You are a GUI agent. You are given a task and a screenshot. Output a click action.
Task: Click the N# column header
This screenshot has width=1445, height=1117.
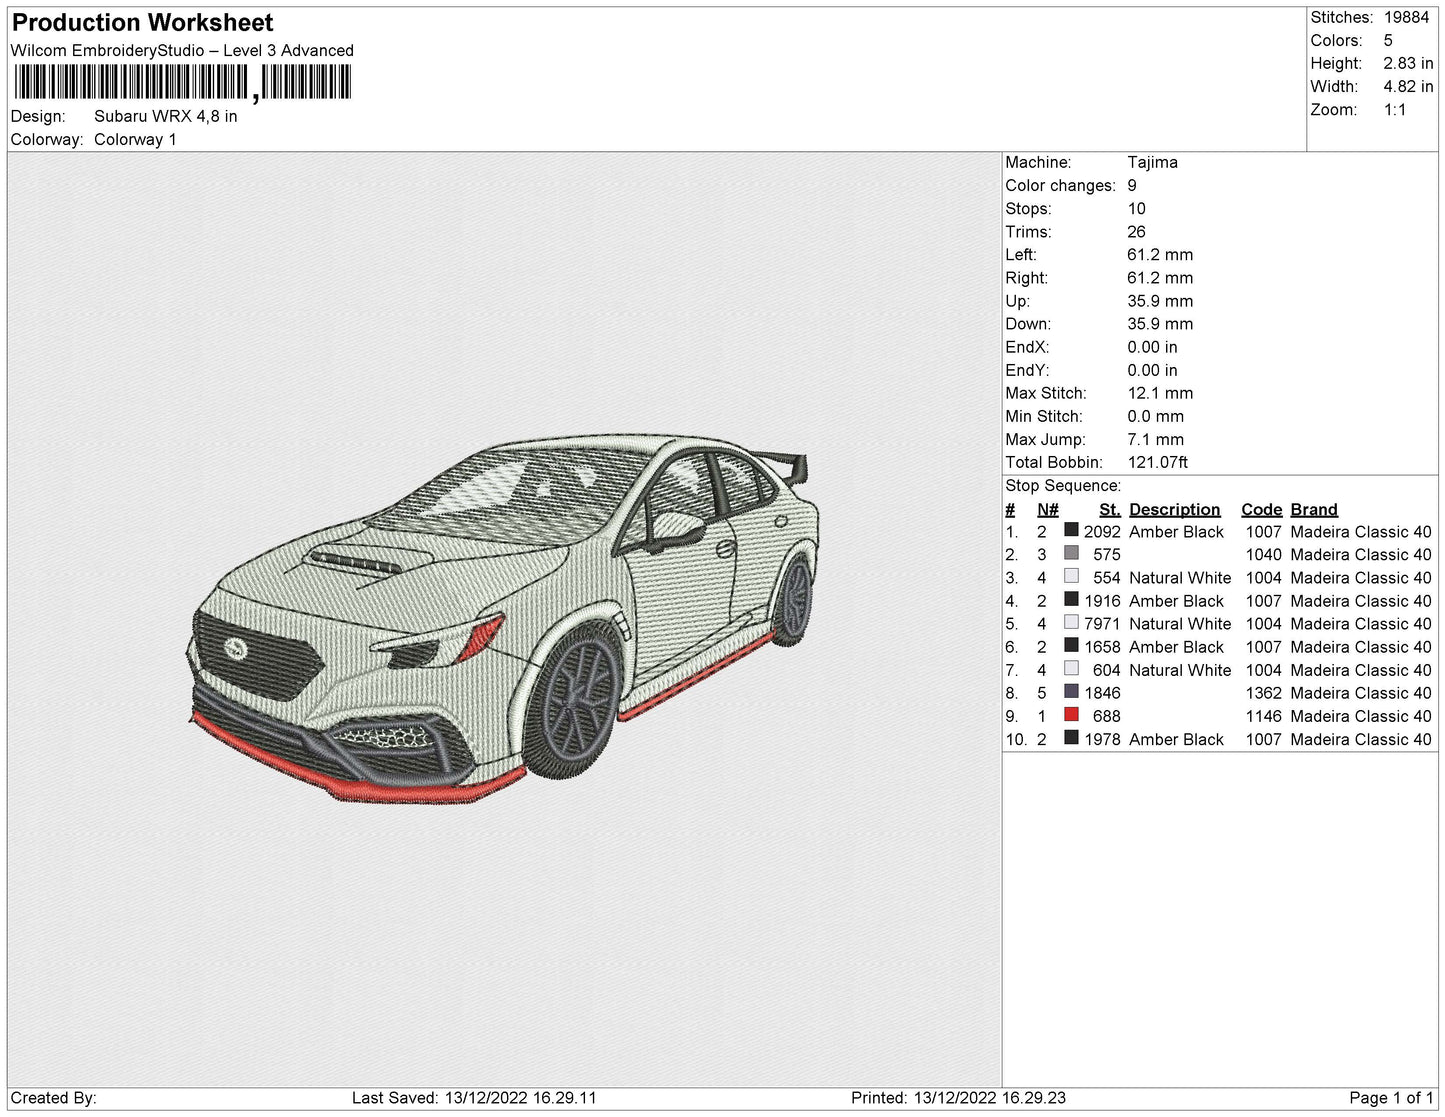(x=1047, y=509)
